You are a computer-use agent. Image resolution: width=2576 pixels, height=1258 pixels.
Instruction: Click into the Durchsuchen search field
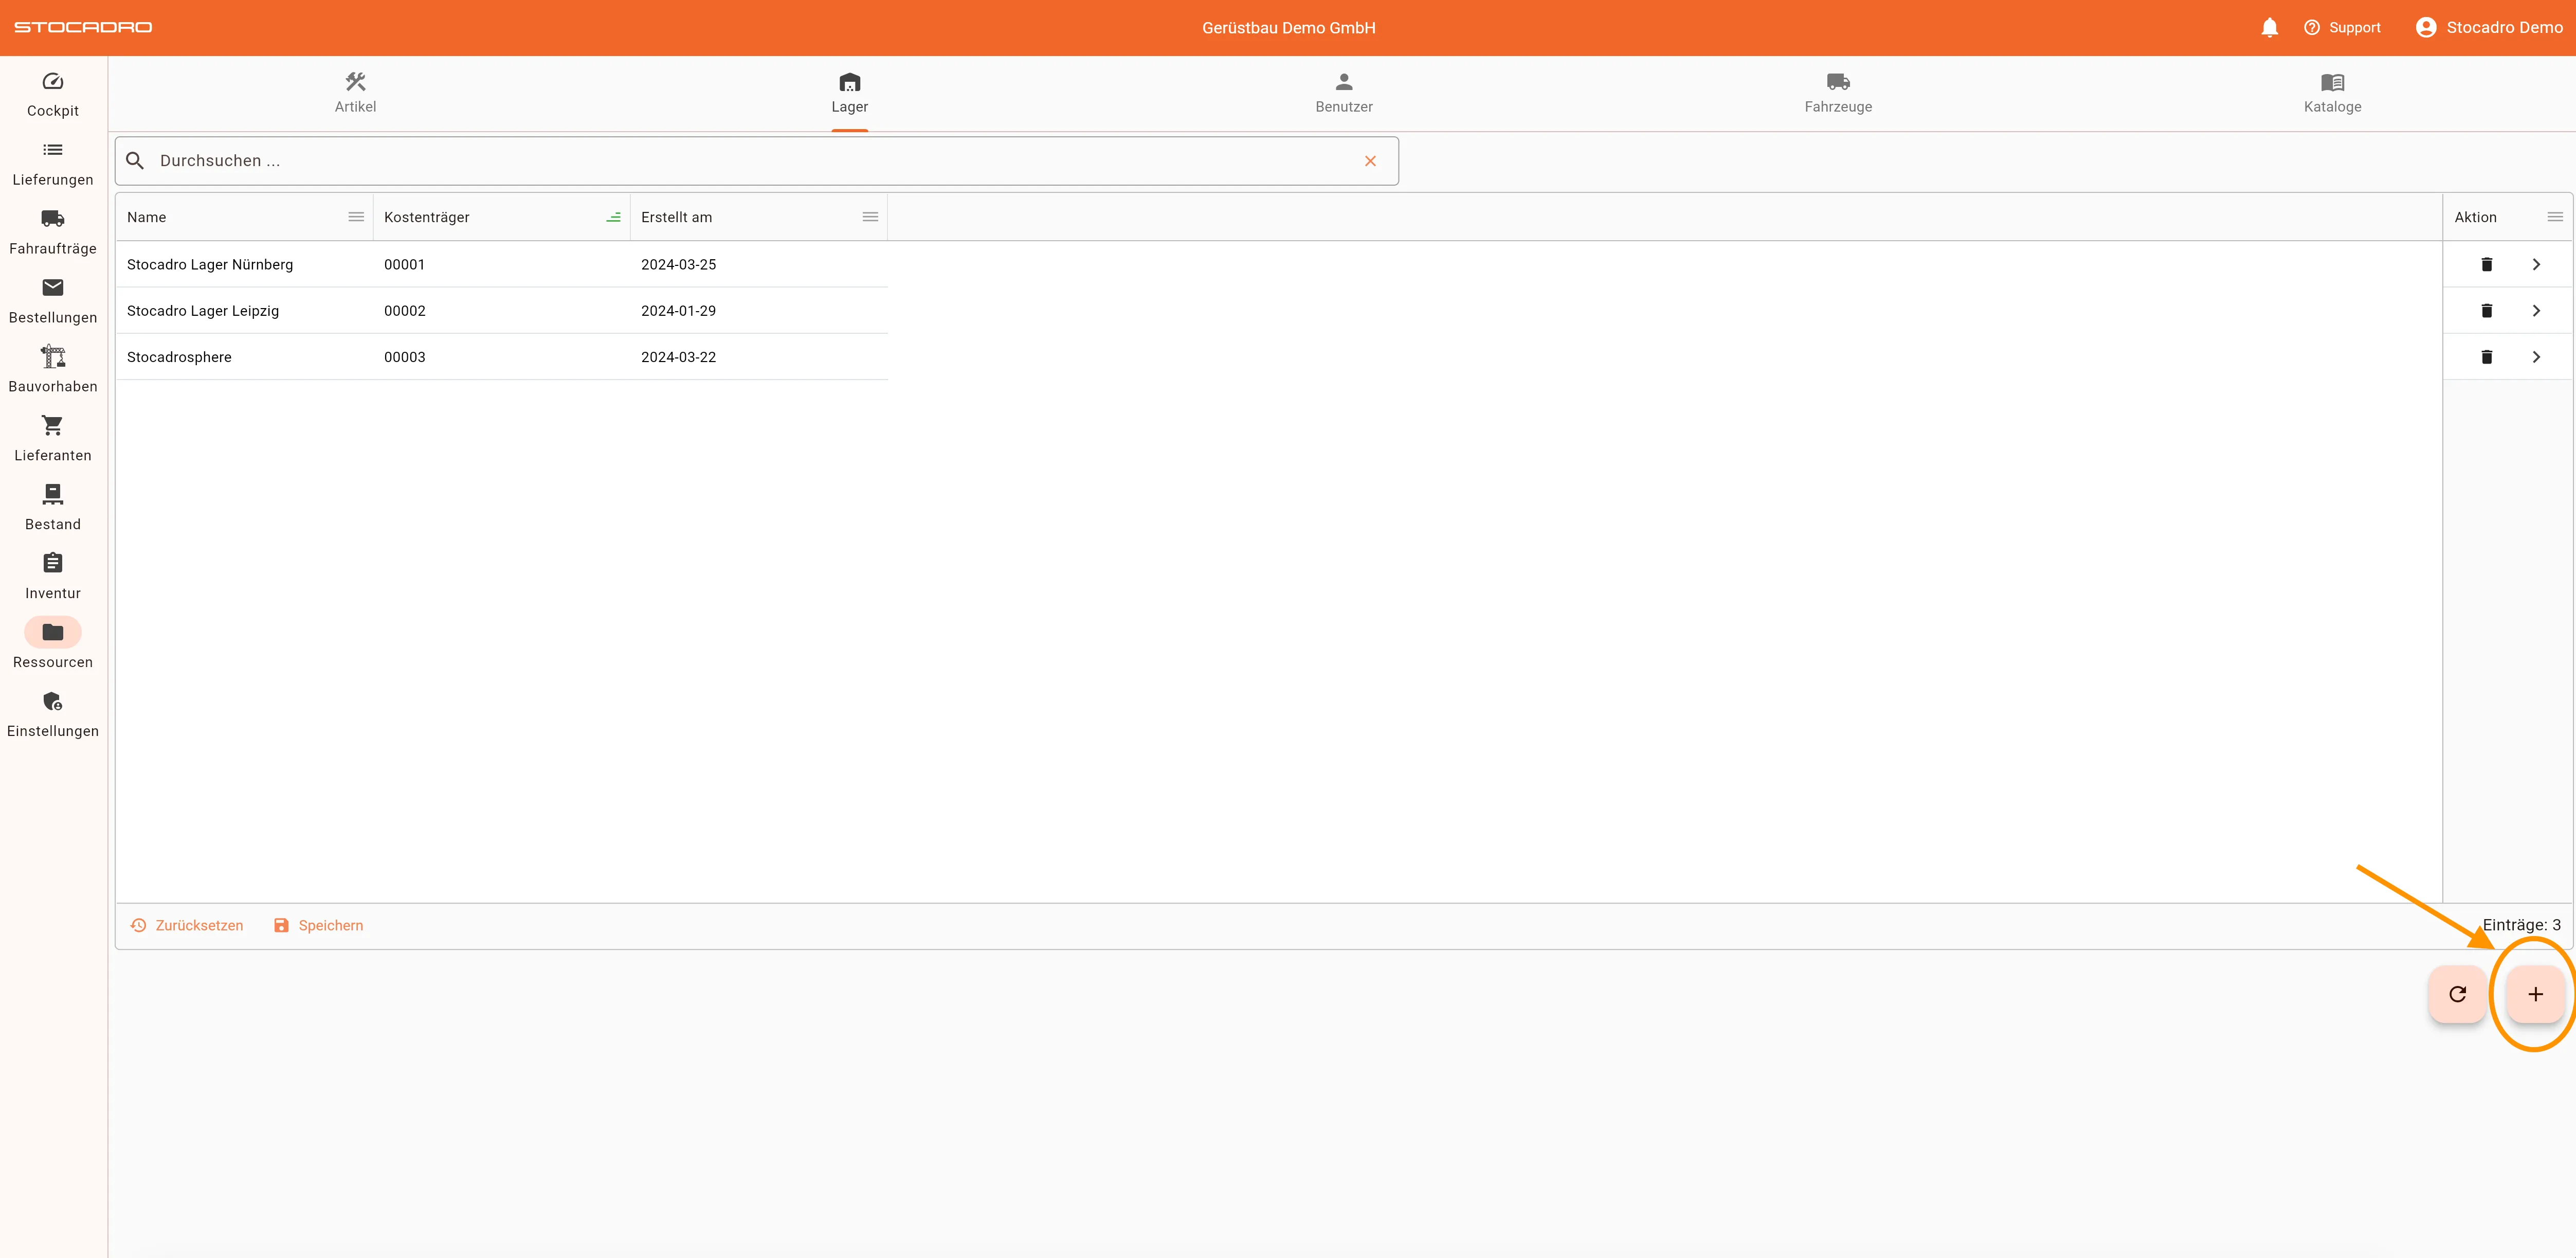coord(750,161)
